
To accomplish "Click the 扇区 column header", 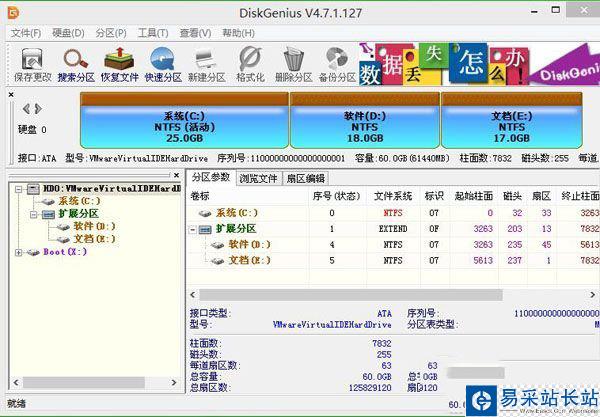I will [x=541, y=196].
